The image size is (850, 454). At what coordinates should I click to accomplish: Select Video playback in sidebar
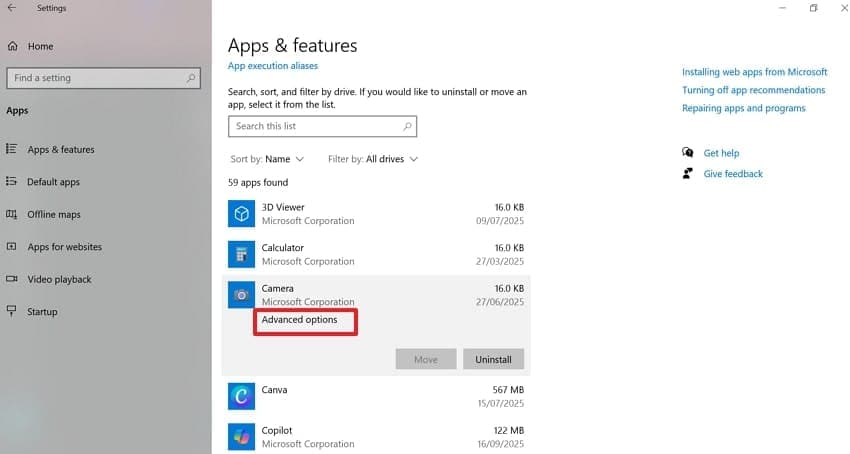point(59,279)
